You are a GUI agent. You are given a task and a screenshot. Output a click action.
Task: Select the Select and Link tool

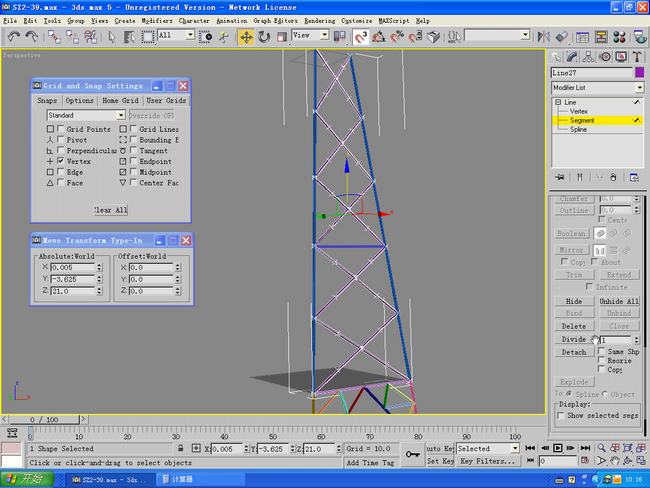tap(54, 37)
